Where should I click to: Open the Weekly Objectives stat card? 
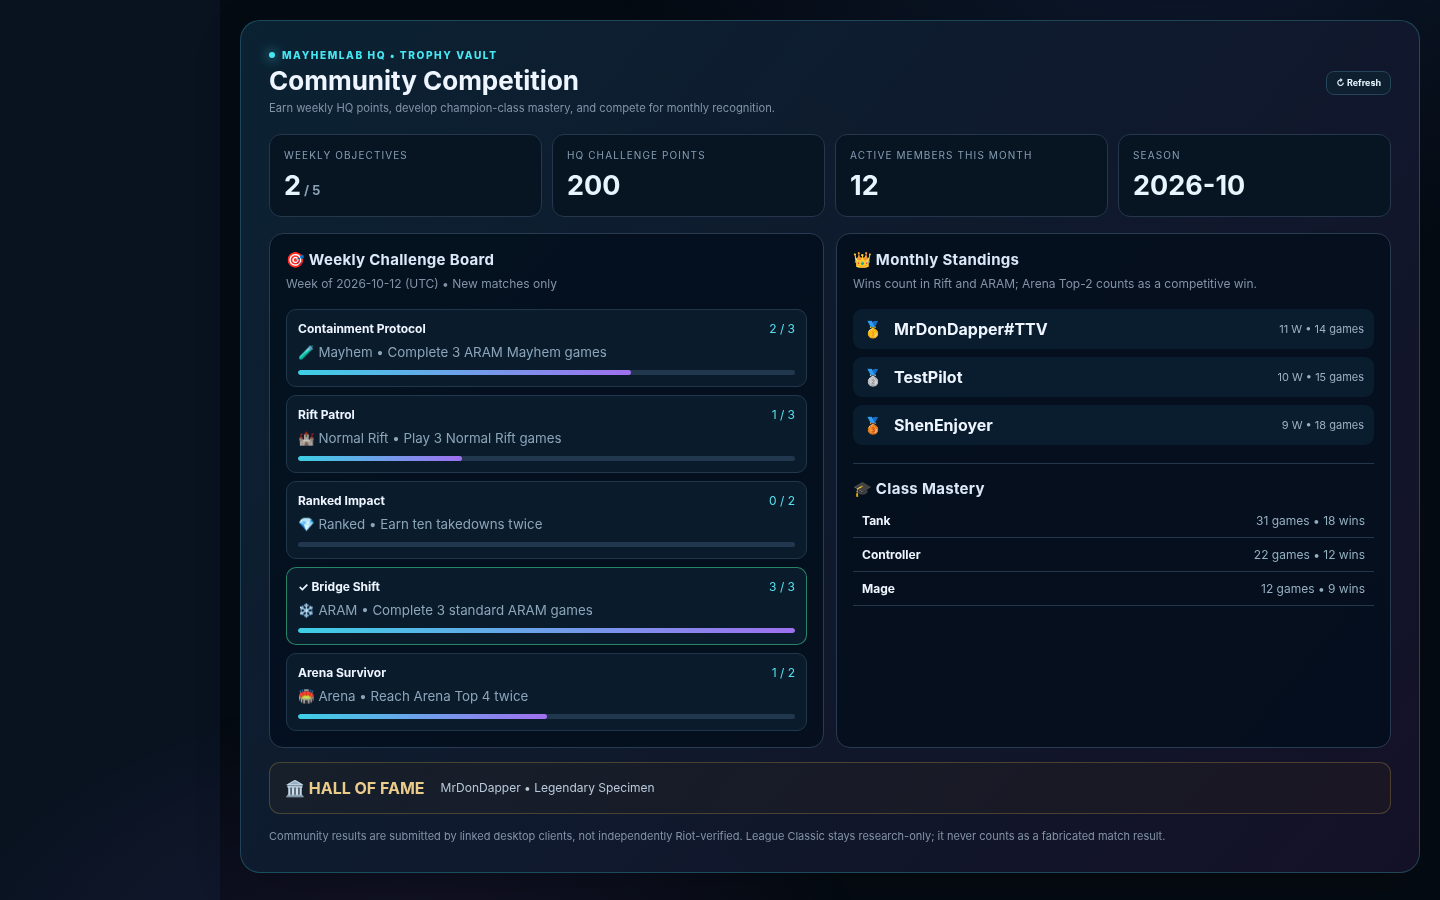(405, 175)
